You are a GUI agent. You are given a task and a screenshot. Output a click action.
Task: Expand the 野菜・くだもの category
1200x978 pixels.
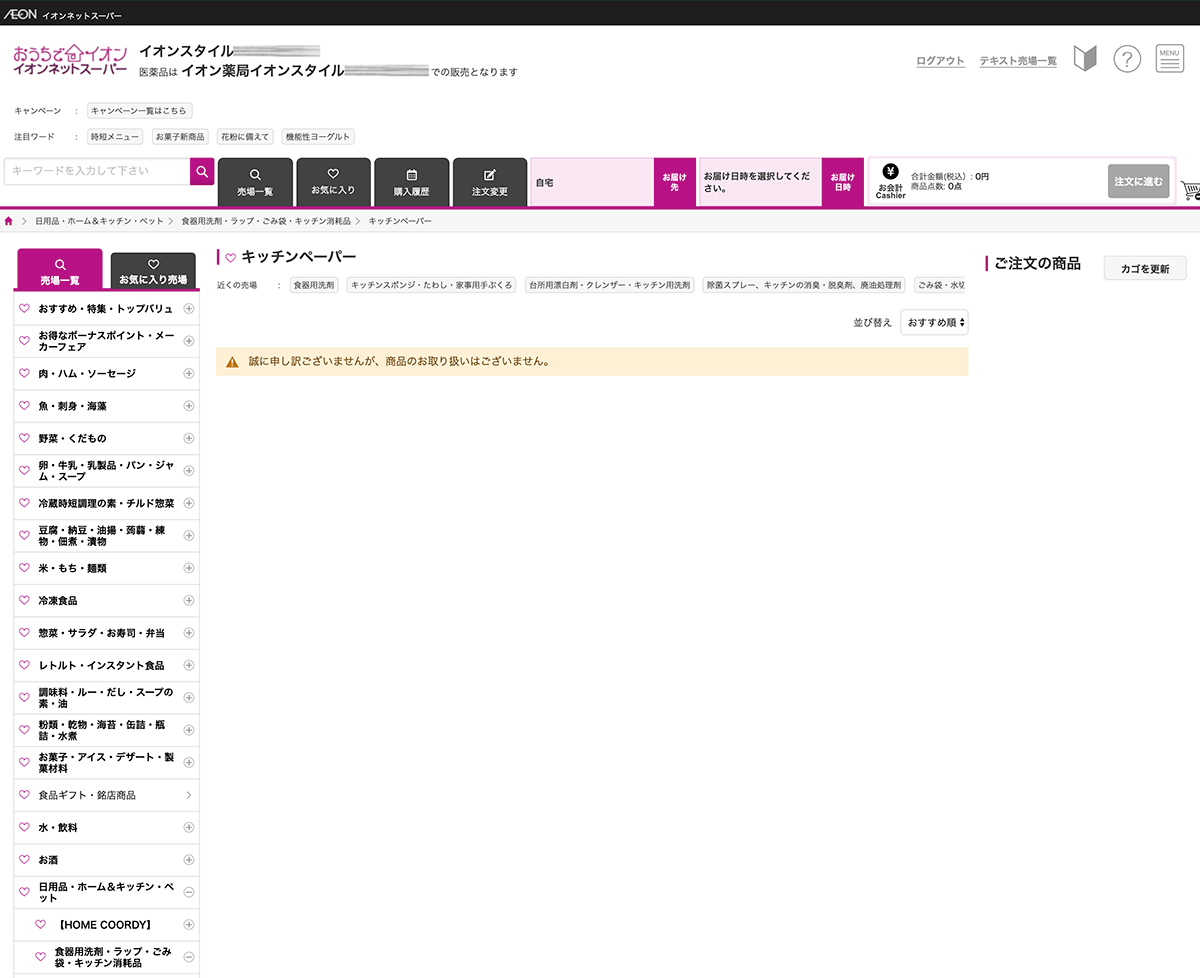pyautogui.click(x=189, y=438)
